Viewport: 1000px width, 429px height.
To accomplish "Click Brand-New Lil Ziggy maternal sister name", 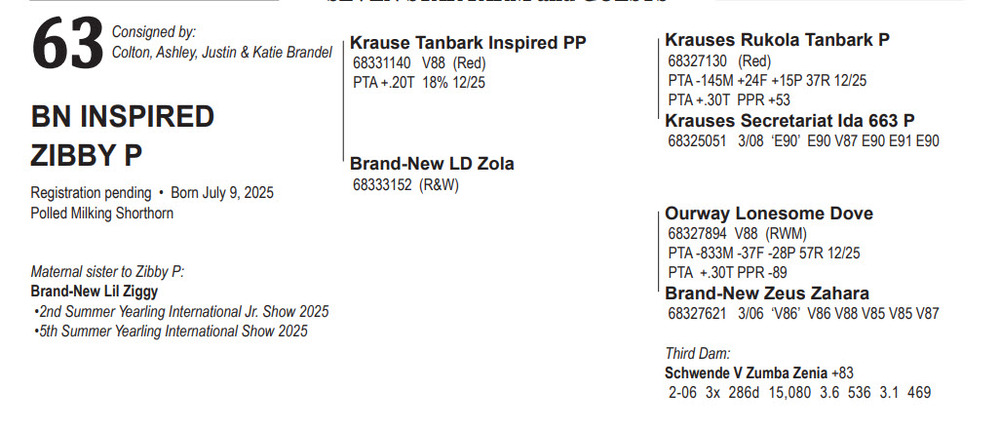I will click(94, 291).
